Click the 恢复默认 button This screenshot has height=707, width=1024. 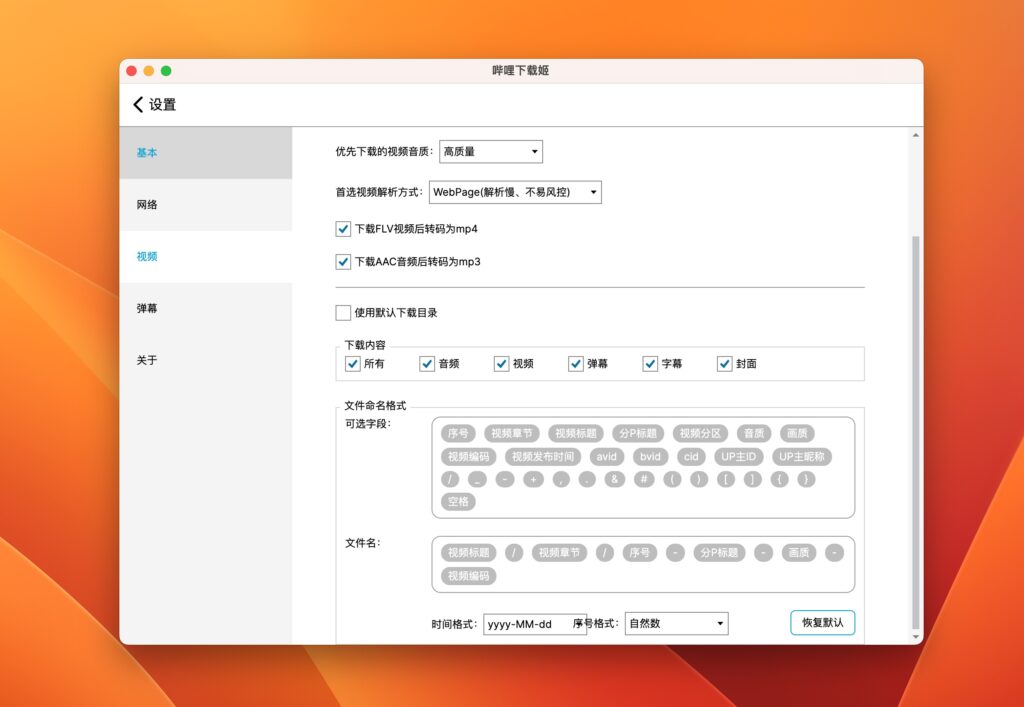click(822, 622)
